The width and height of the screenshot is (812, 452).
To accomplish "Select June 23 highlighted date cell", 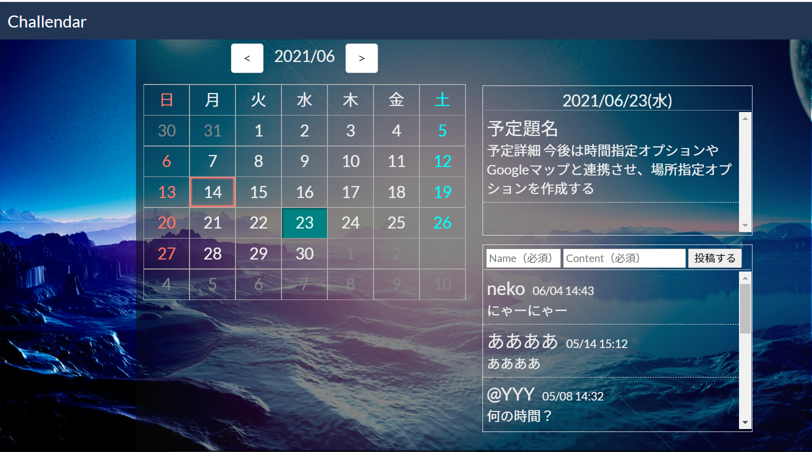I will coord(304,223).
